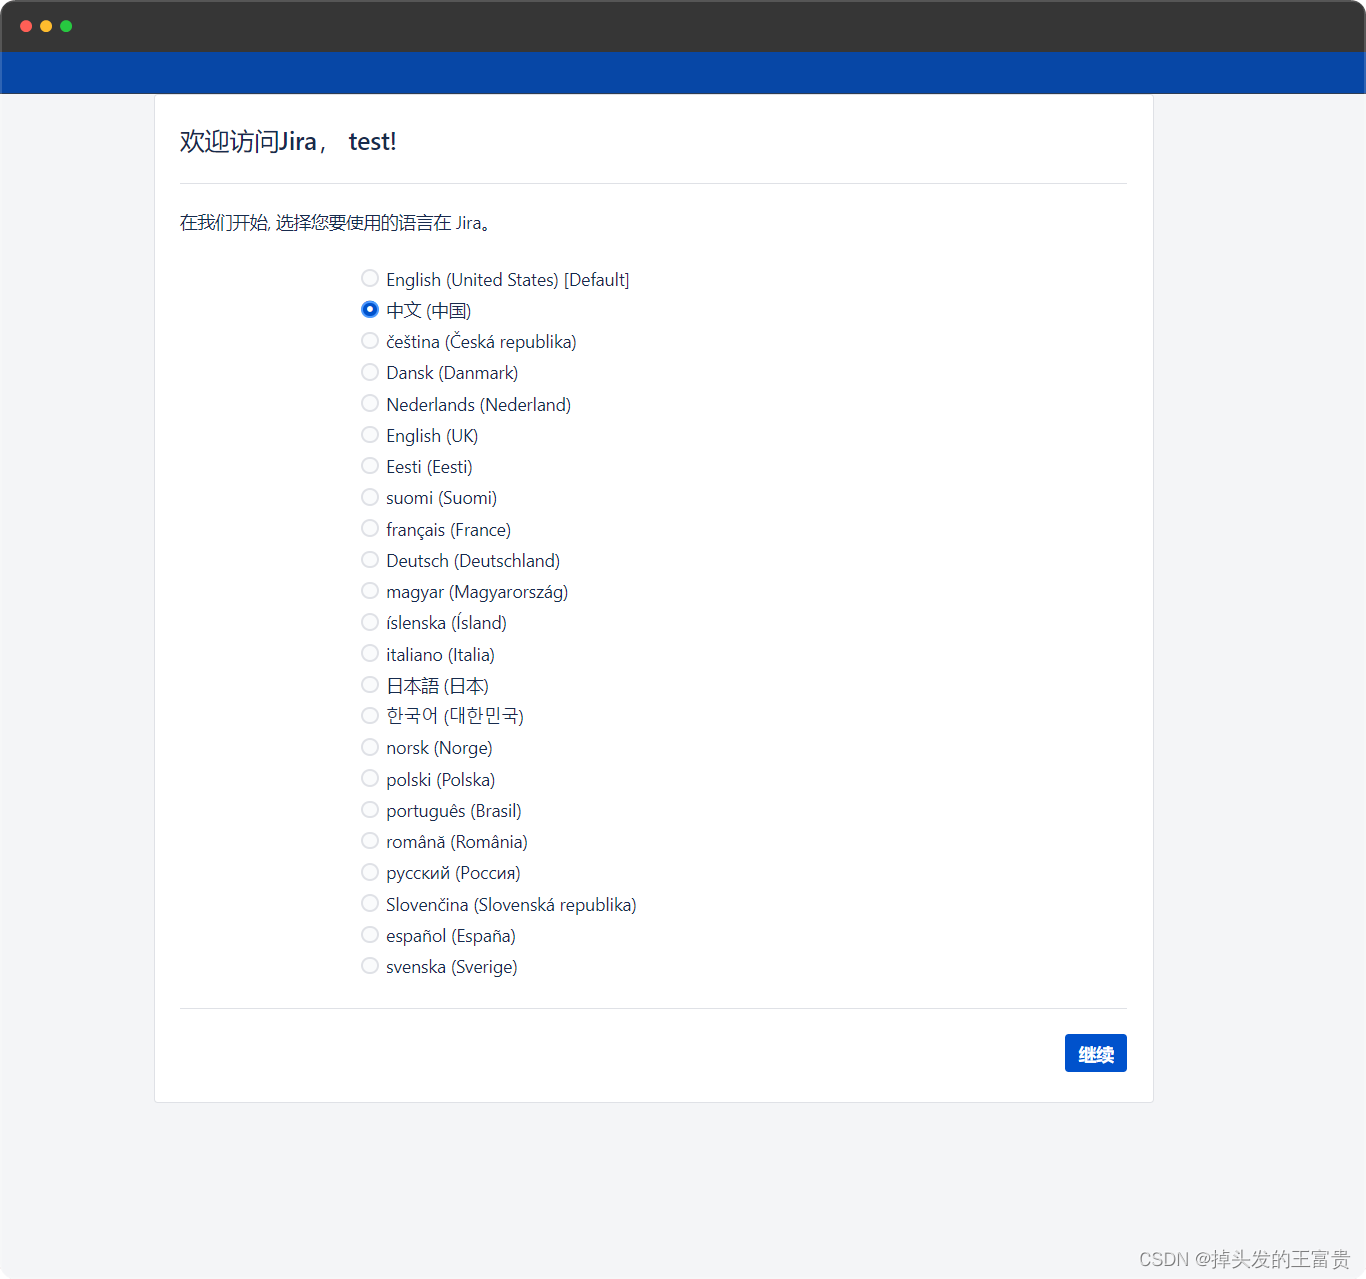Pick polski (Polska) language
The image size is (1366, 1279).
coord(370,778)
